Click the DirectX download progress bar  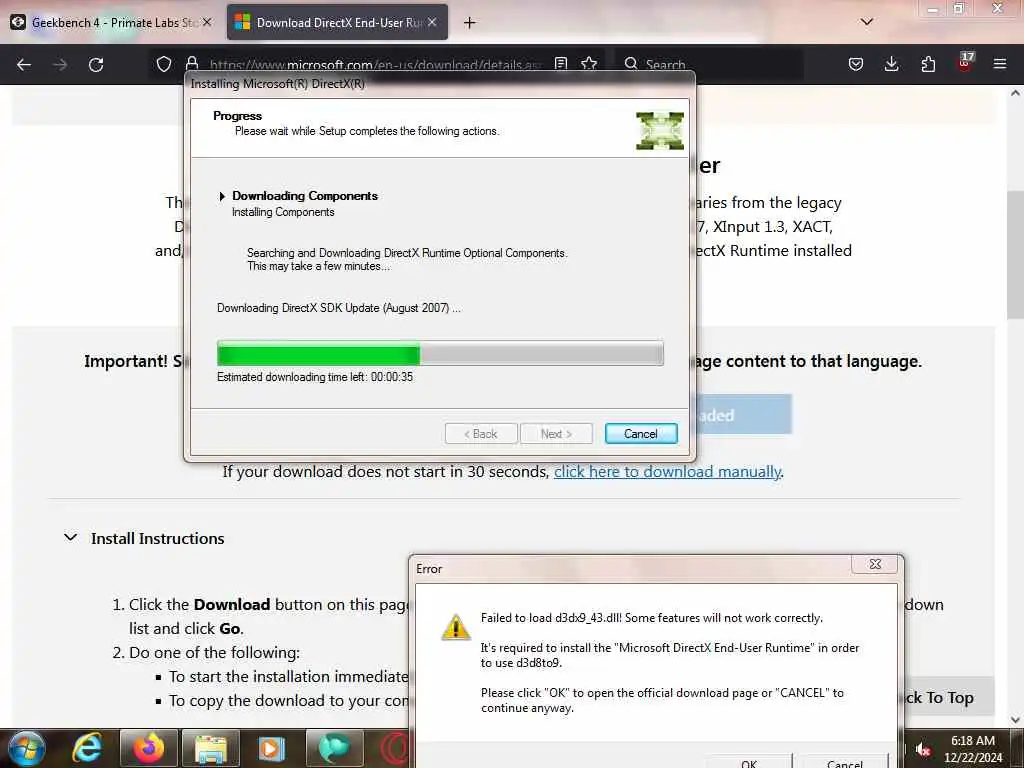coord(440,353)
